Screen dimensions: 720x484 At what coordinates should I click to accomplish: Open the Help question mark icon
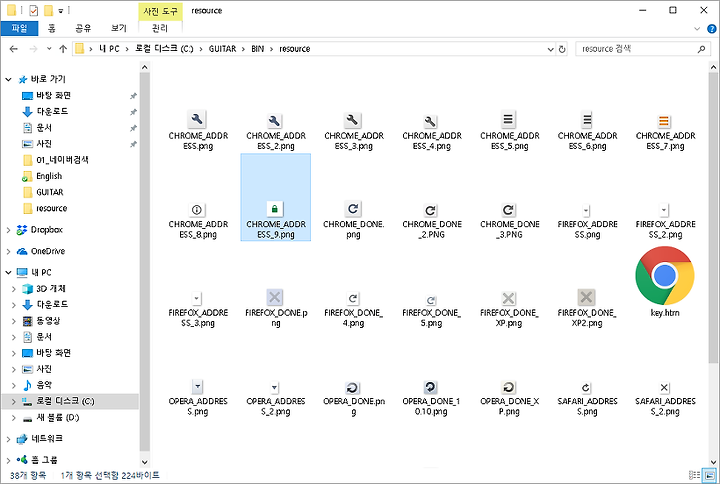coord(711,28)
